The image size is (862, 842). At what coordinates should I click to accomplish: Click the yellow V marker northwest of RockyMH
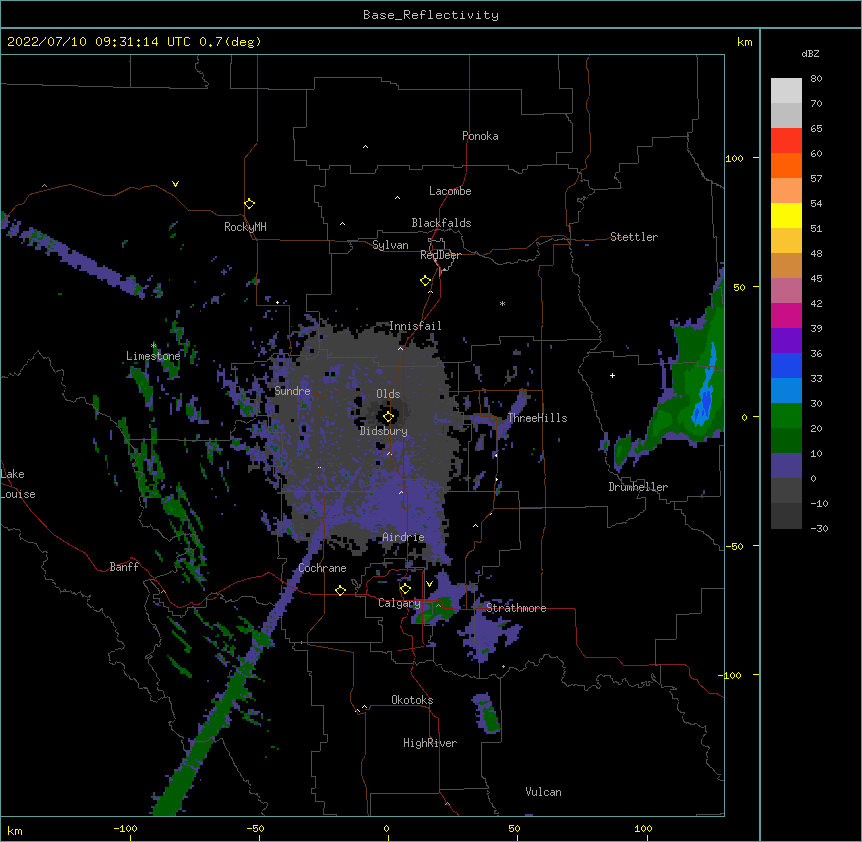(x=175, y=184)
